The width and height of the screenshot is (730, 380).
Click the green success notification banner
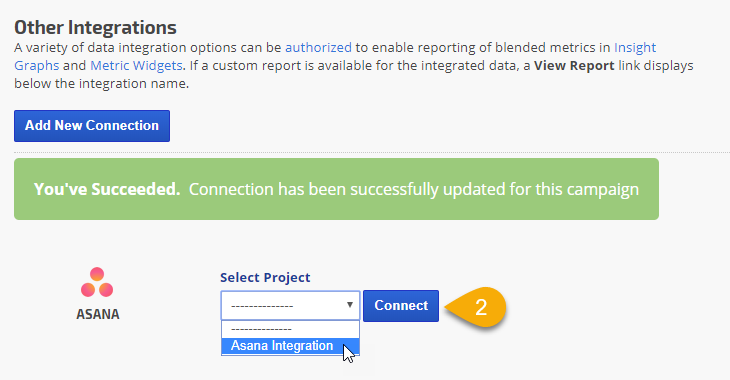tap(336, 189)
